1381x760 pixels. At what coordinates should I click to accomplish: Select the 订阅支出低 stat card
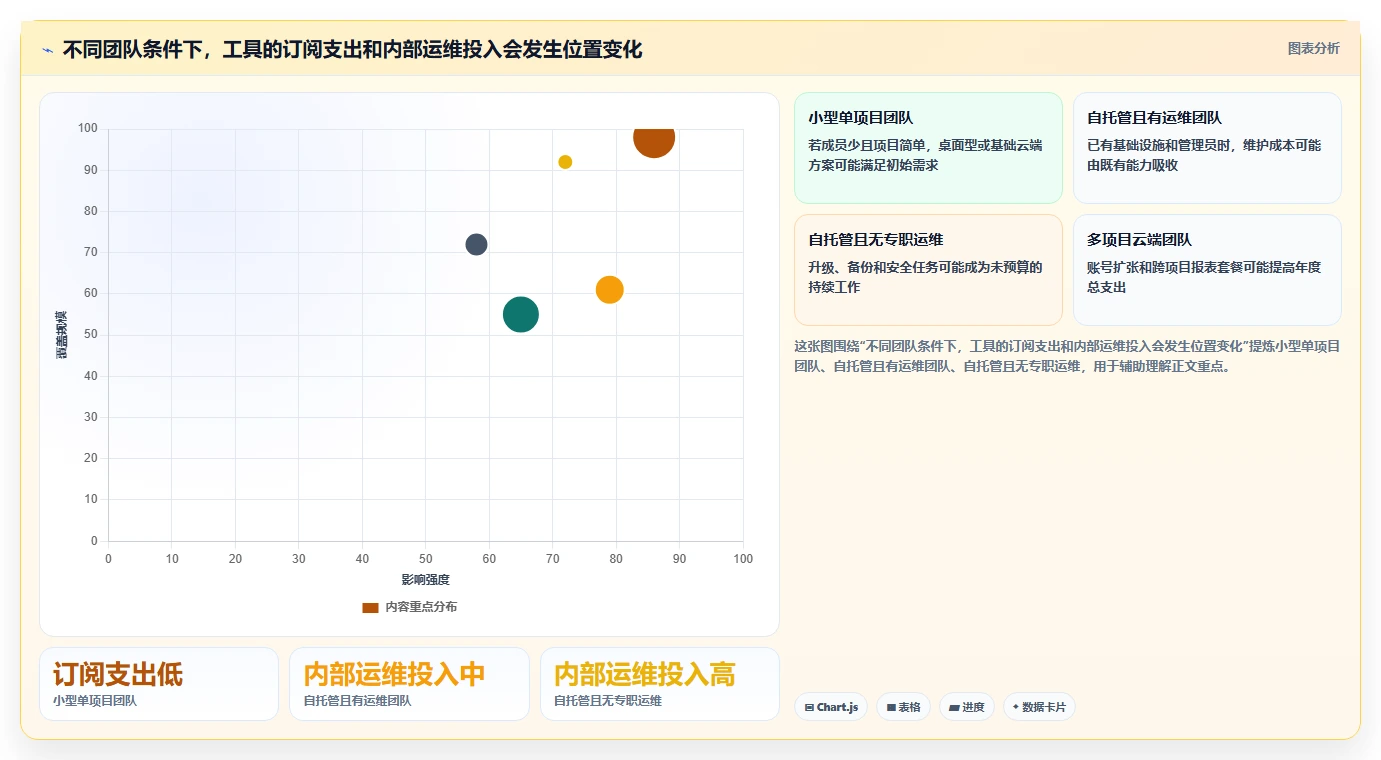159,684
